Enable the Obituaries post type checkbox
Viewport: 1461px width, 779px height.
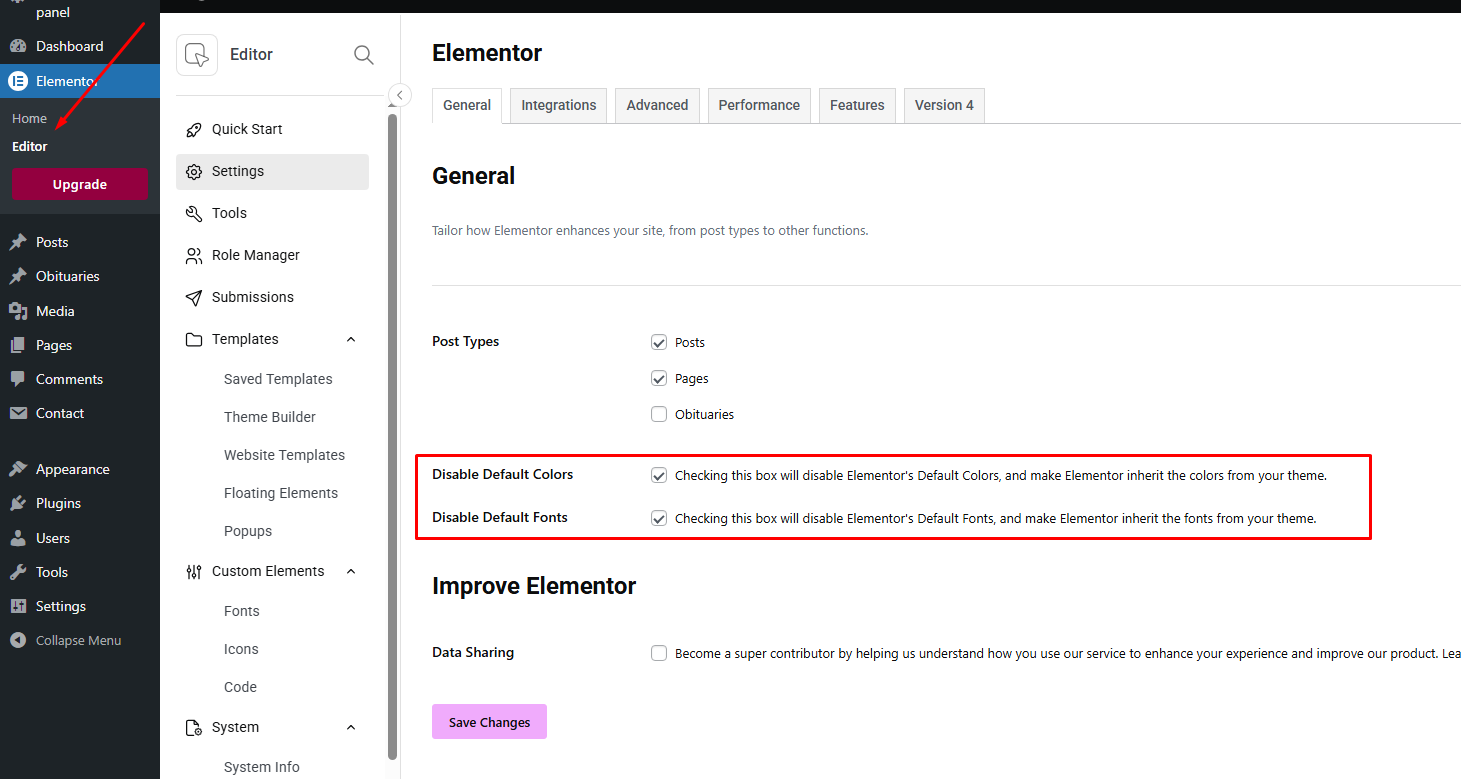pyautogui.click(x=659, y=414)
